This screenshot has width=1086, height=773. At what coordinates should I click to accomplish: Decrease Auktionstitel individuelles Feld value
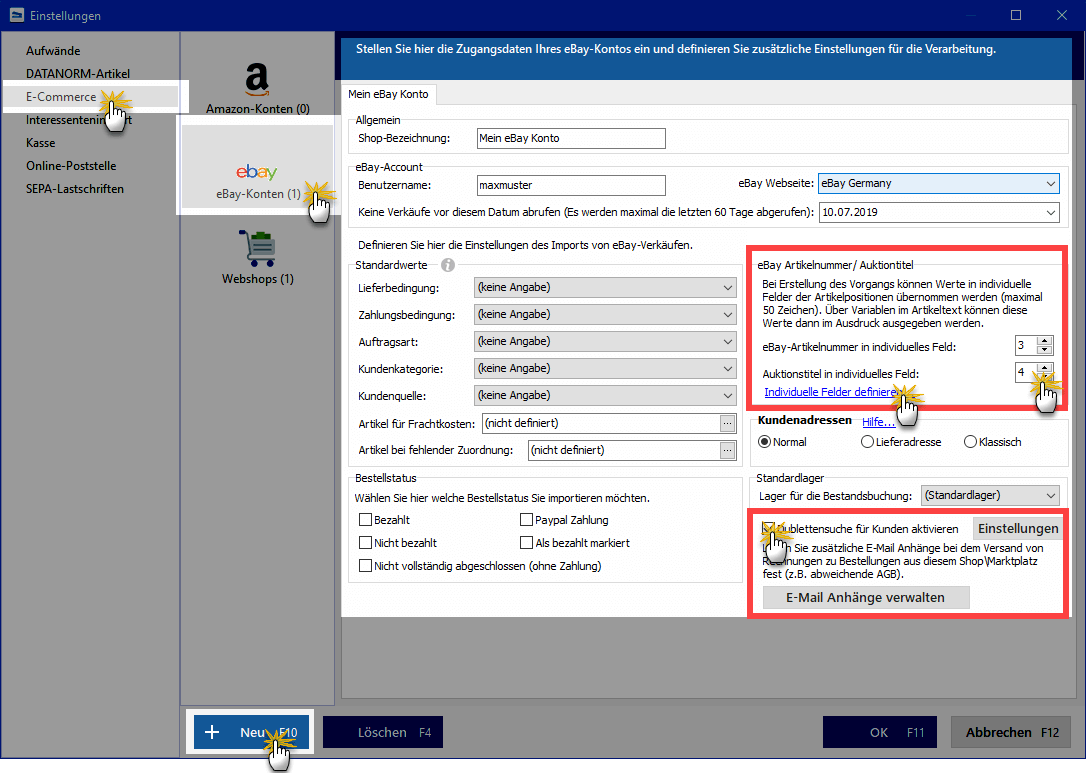tap(1044, 376)
